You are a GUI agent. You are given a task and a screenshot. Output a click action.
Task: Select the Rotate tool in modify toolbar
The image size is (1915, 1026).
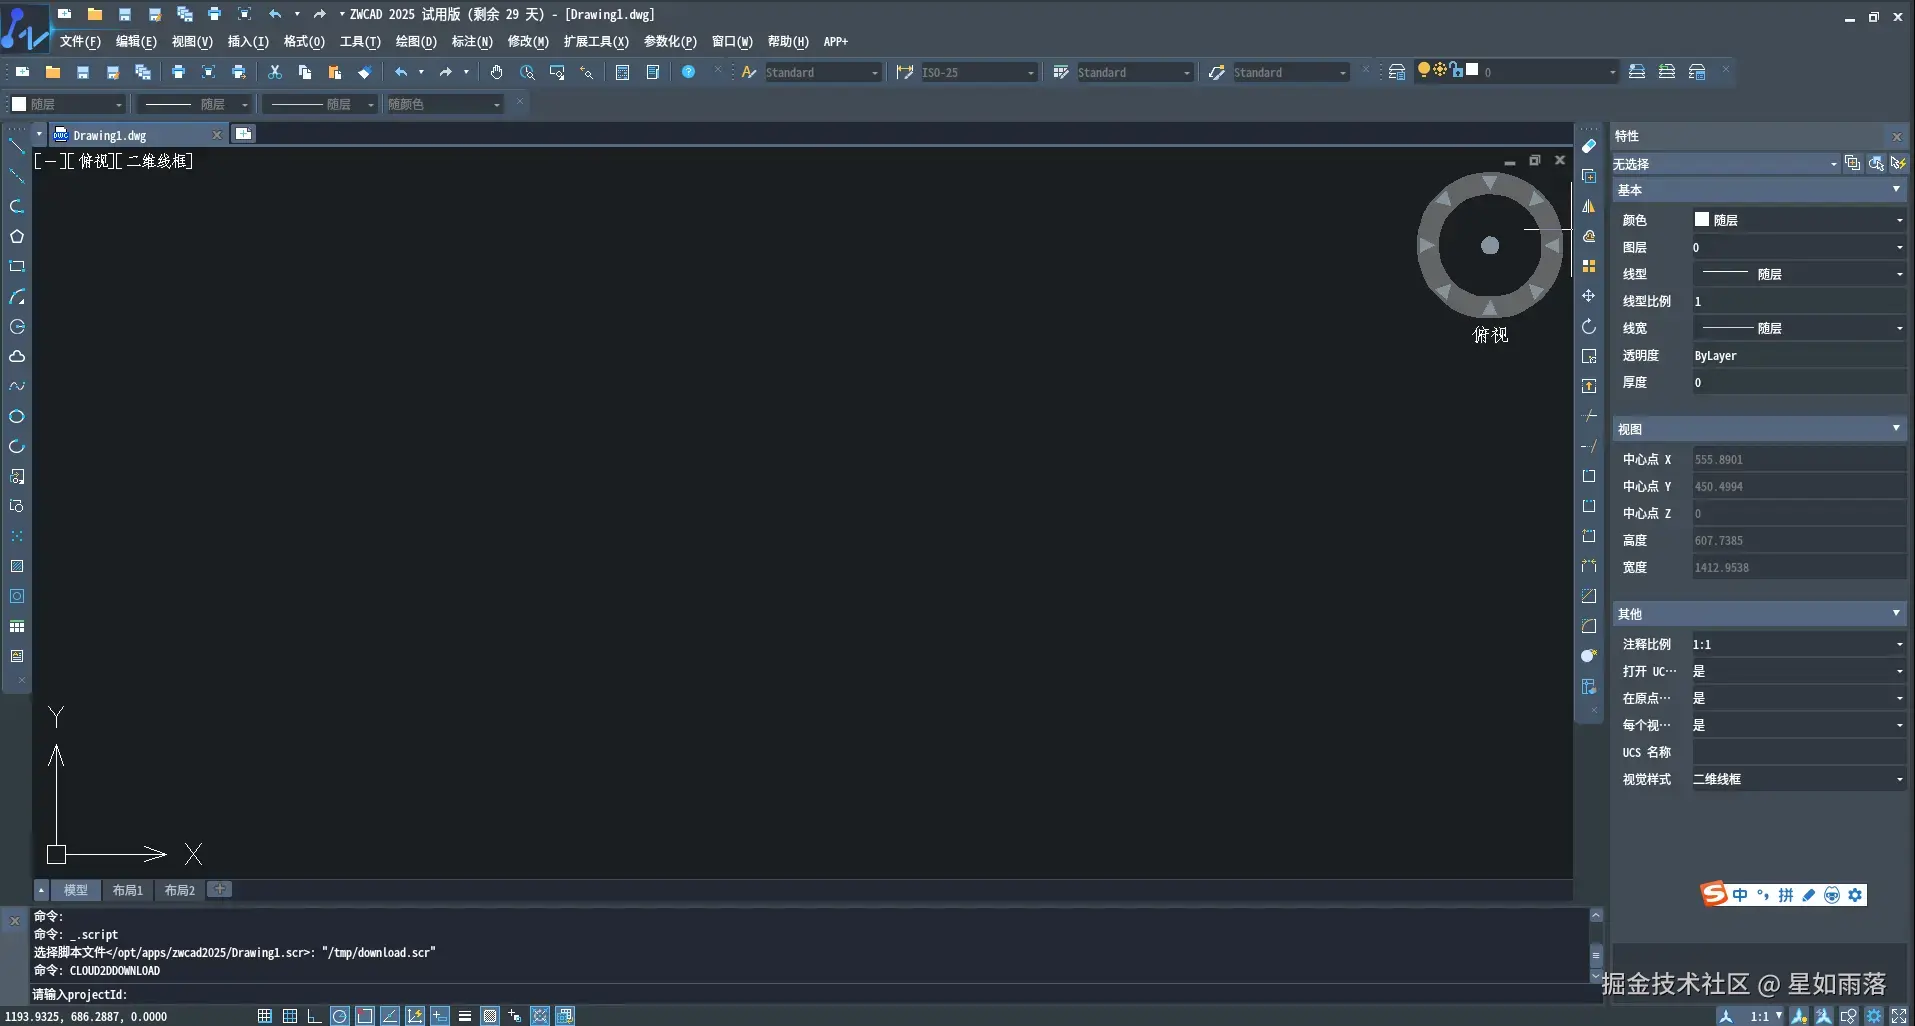click(1589, 326)
